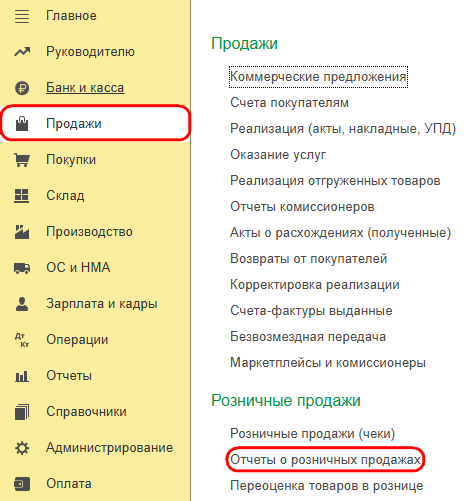Open Реализация (акты, накладные, УПД)
Screen dimensions: 466x501
[343, 129]
